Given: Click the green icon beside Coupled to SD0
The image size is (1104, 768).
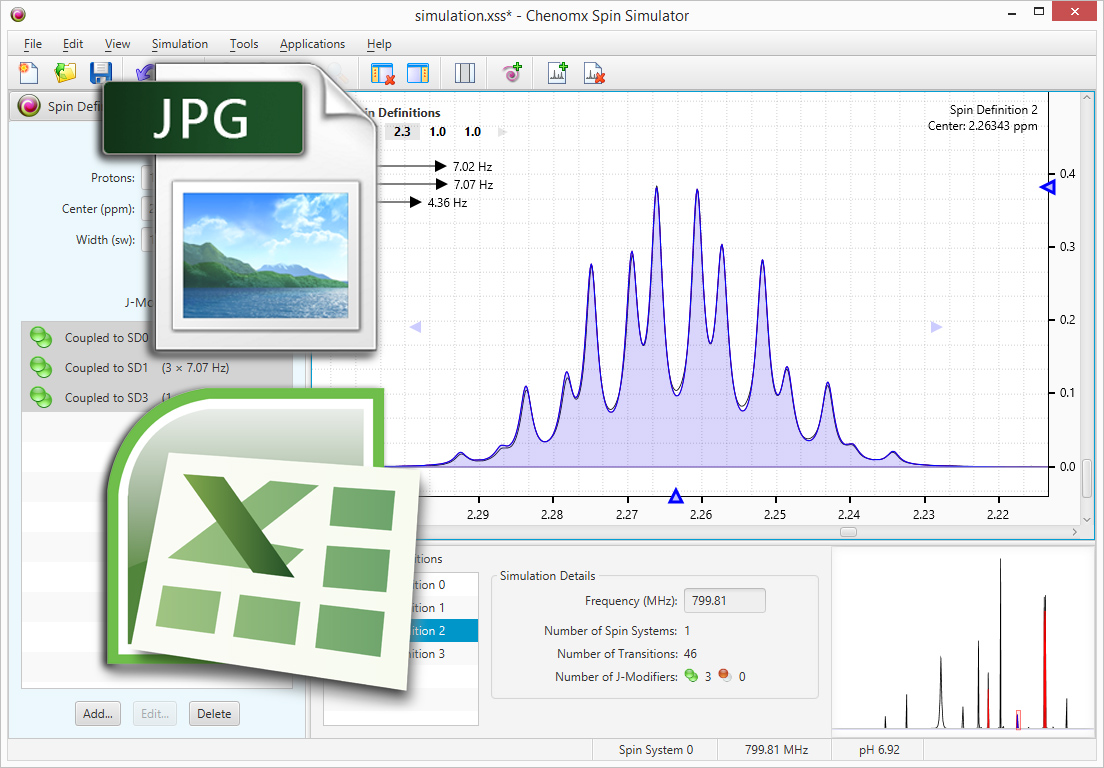Looking at the screenshot, I should [42, 338].
